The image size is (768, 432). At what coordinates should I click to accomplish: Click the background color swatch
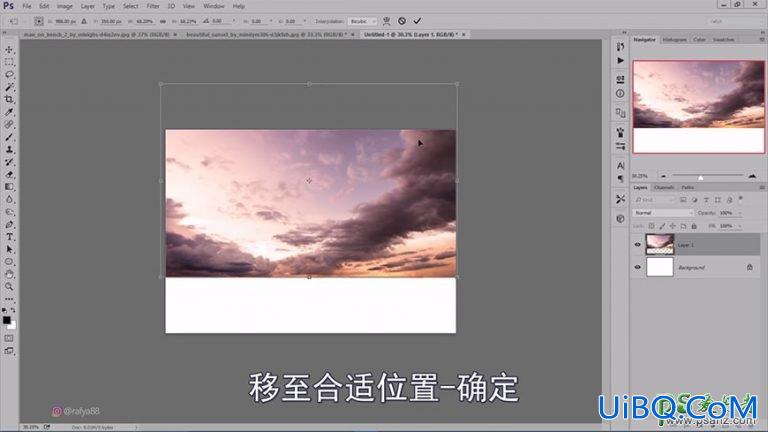pos(12,325)
